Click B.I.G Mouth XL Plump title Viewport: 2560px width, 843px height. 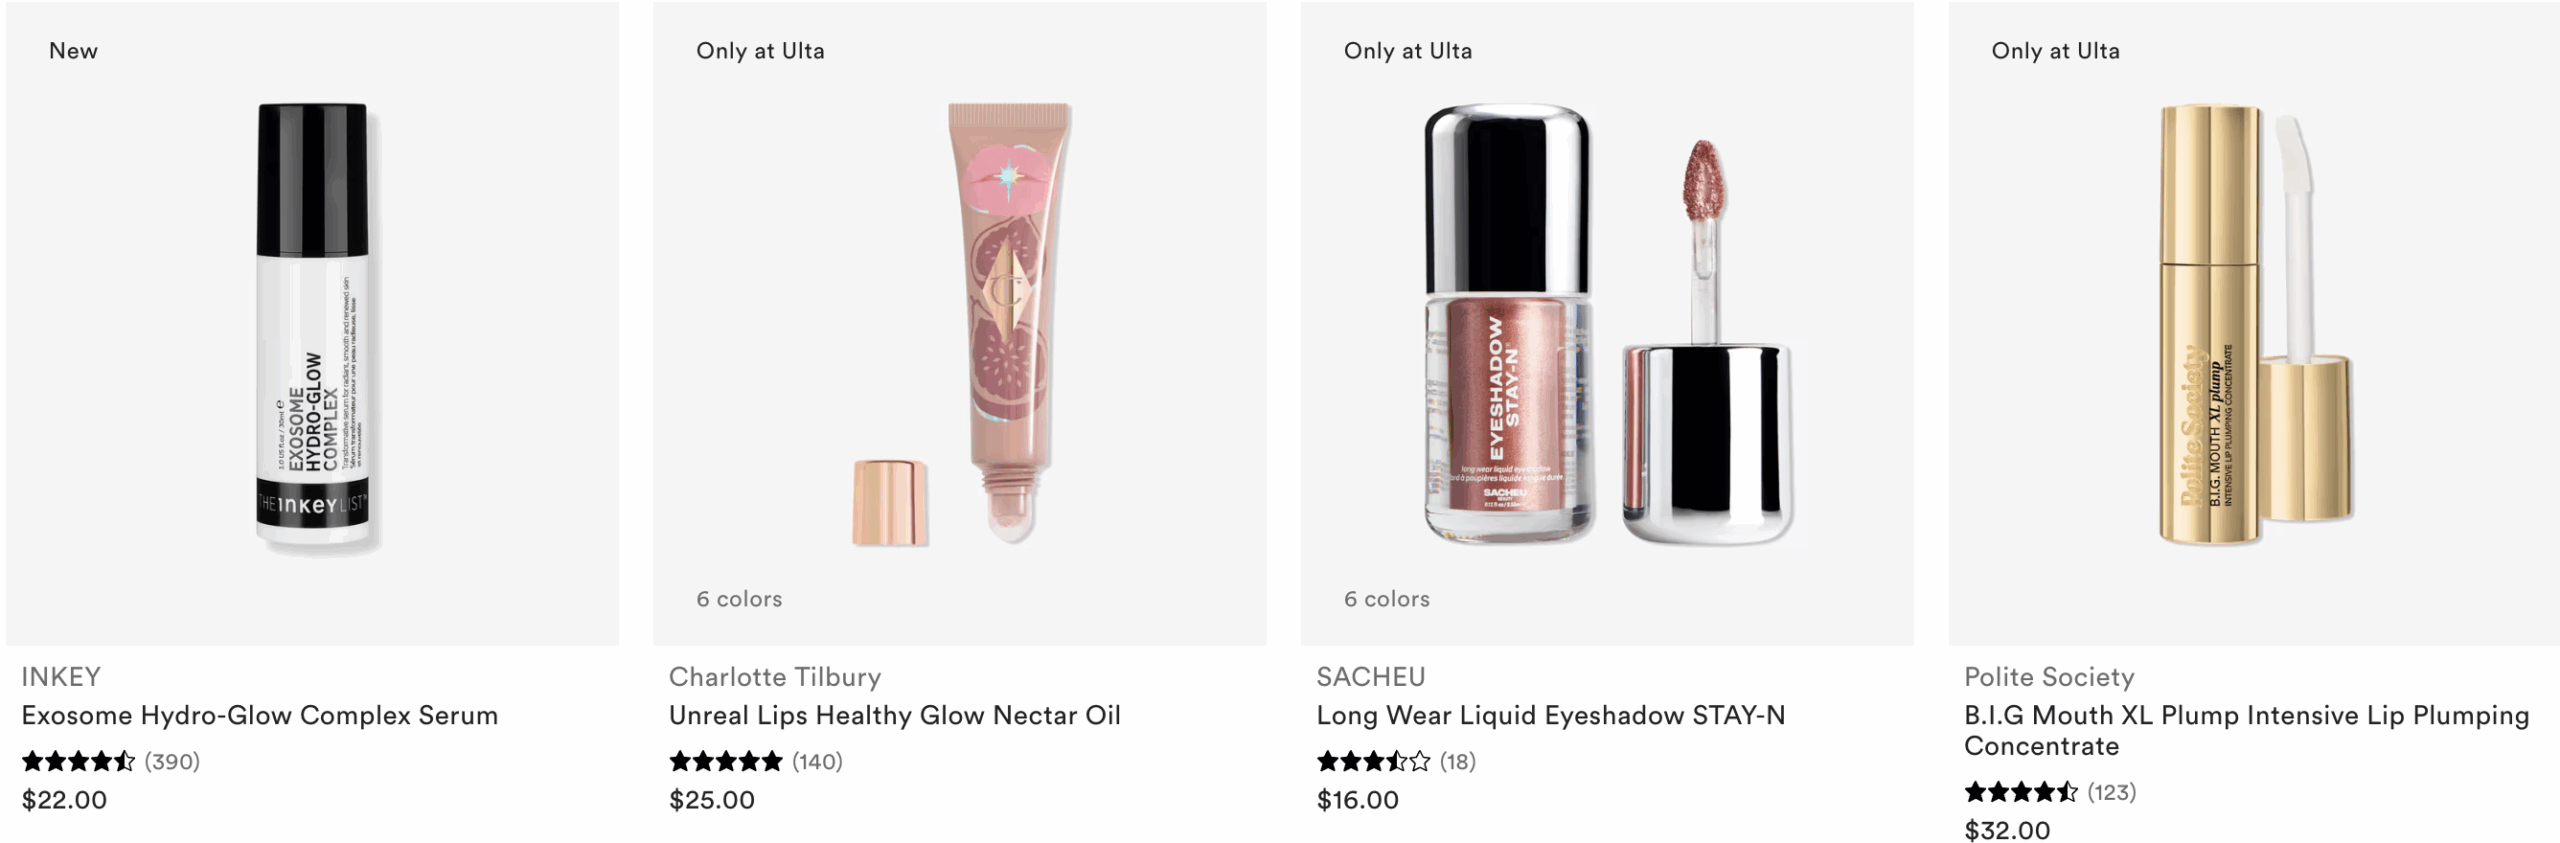click(2247, 730)
